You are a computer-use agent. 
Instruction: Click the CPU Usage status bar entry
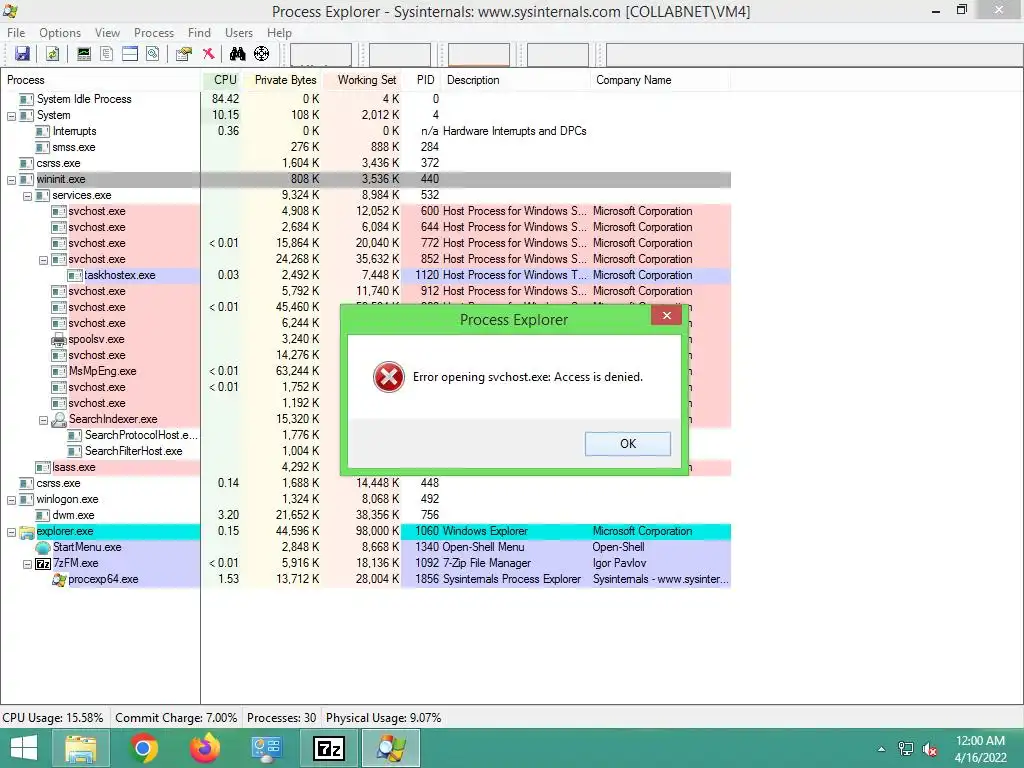pyautogui.click(x=53, y=718)
